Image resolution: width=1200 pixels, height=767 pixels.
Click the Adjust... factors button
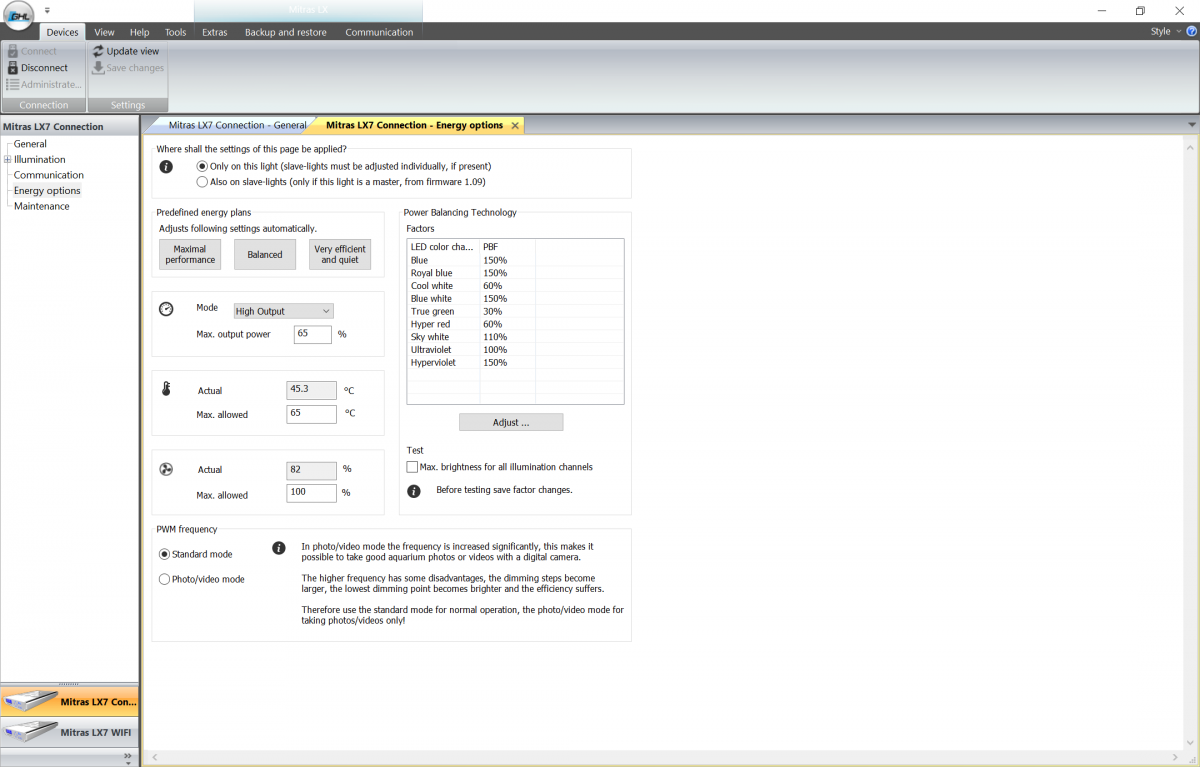pyautogui.click(x=511, y=422)
